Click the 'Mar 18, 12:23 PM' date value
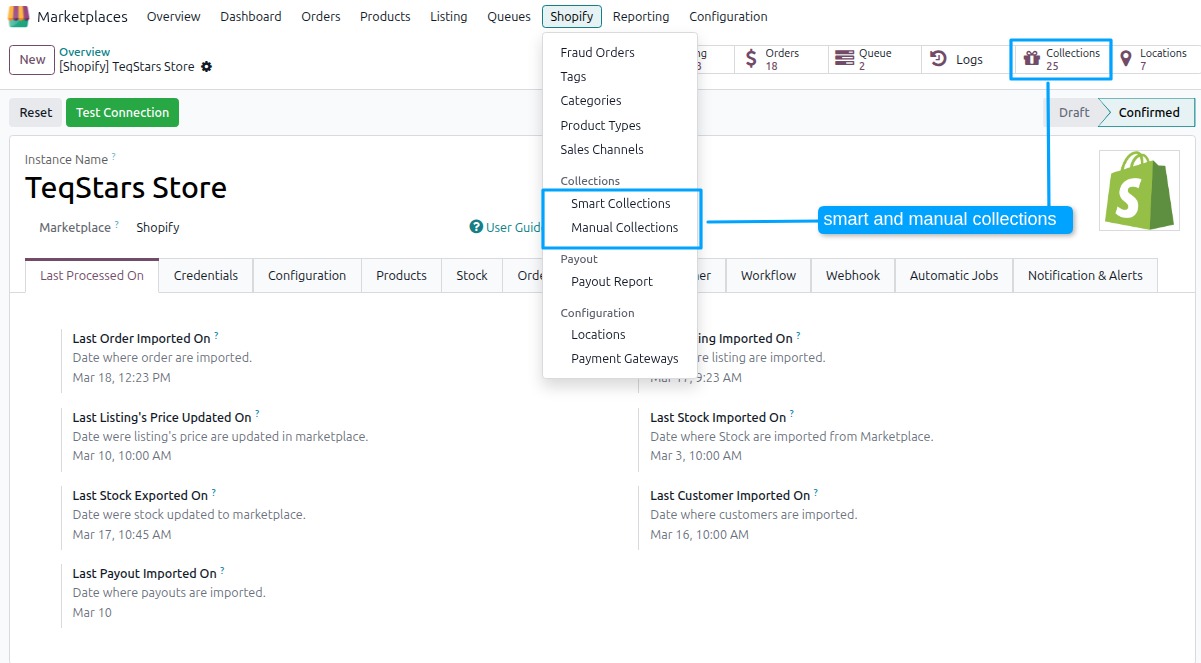Image resolution: width=1201 pixels, height=663 pixels. pos(122,377)
